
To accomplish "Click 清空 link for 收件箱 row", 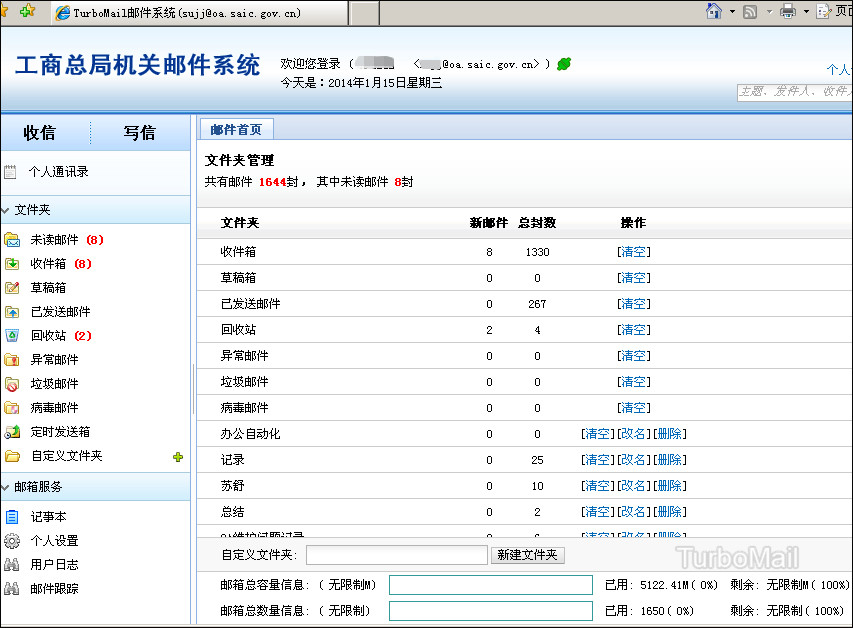I will [633, 252].
